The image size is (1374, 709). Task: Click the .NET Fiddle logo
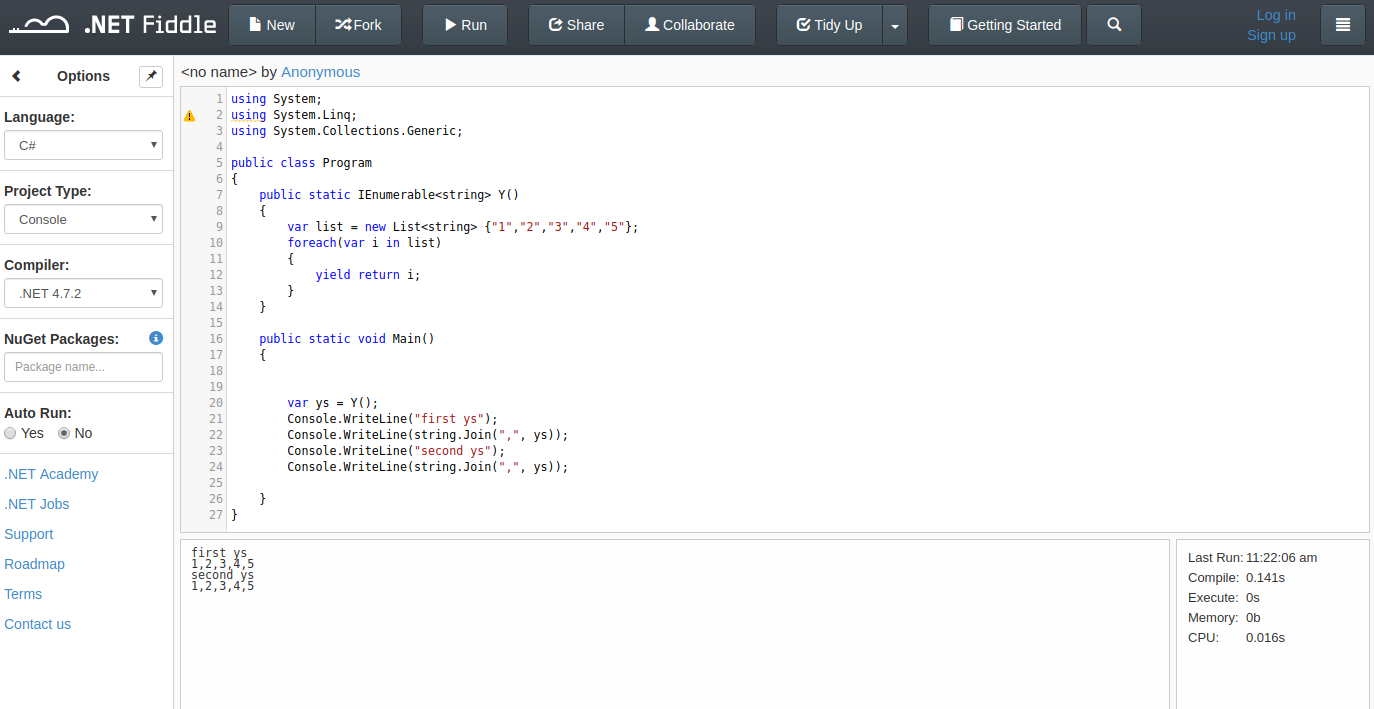click(x=113, y=25)
